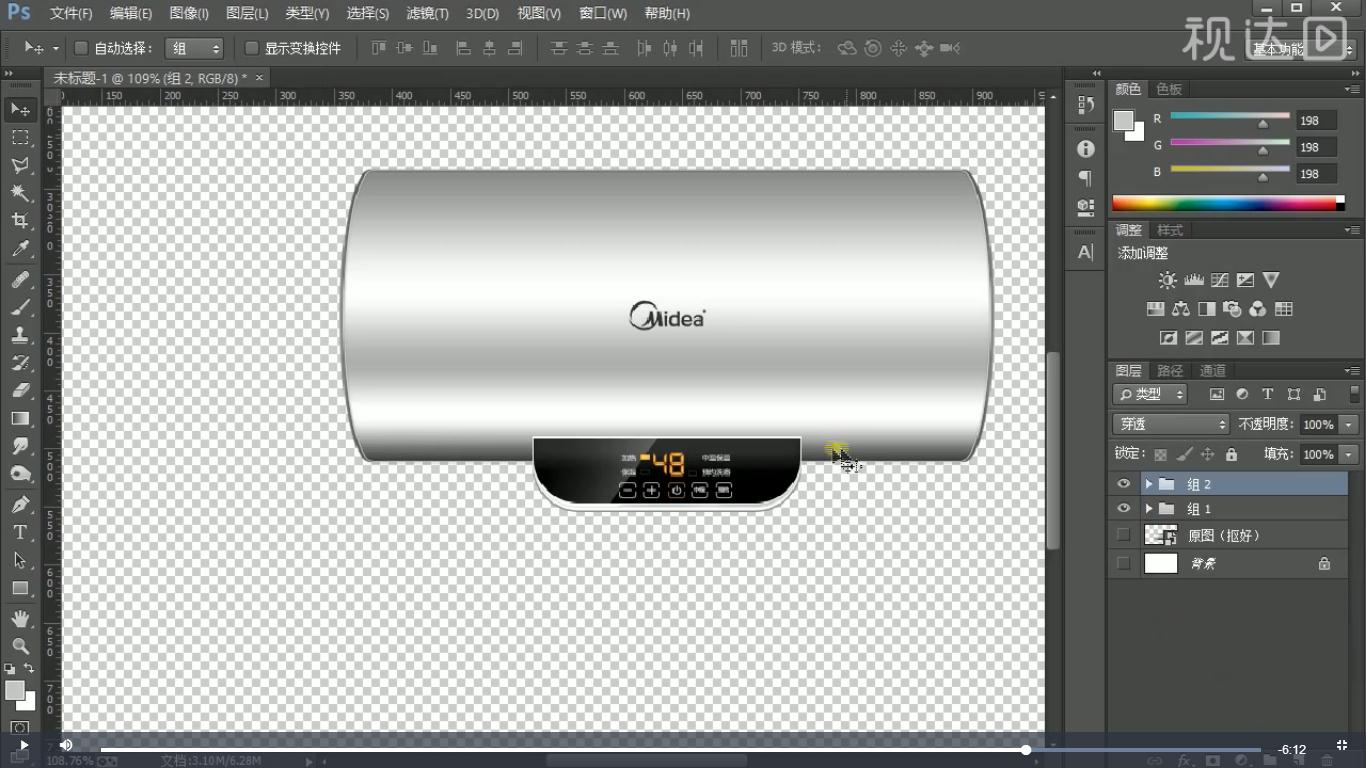This screenshot has width=1366, height=768.
Task: Open the auto-select 组 dropdown
Action: point(194,48)
